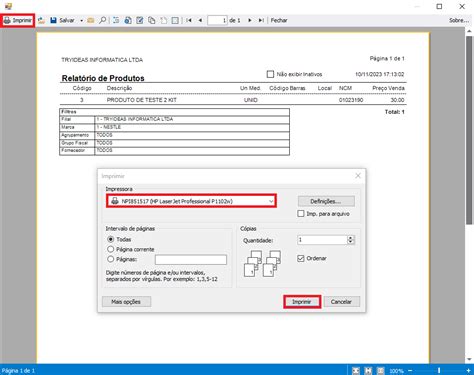This screenshot has width=474, height=375.
Task: Click the 'Relatório de Produtos' title
Action: (x=103, y=78)
